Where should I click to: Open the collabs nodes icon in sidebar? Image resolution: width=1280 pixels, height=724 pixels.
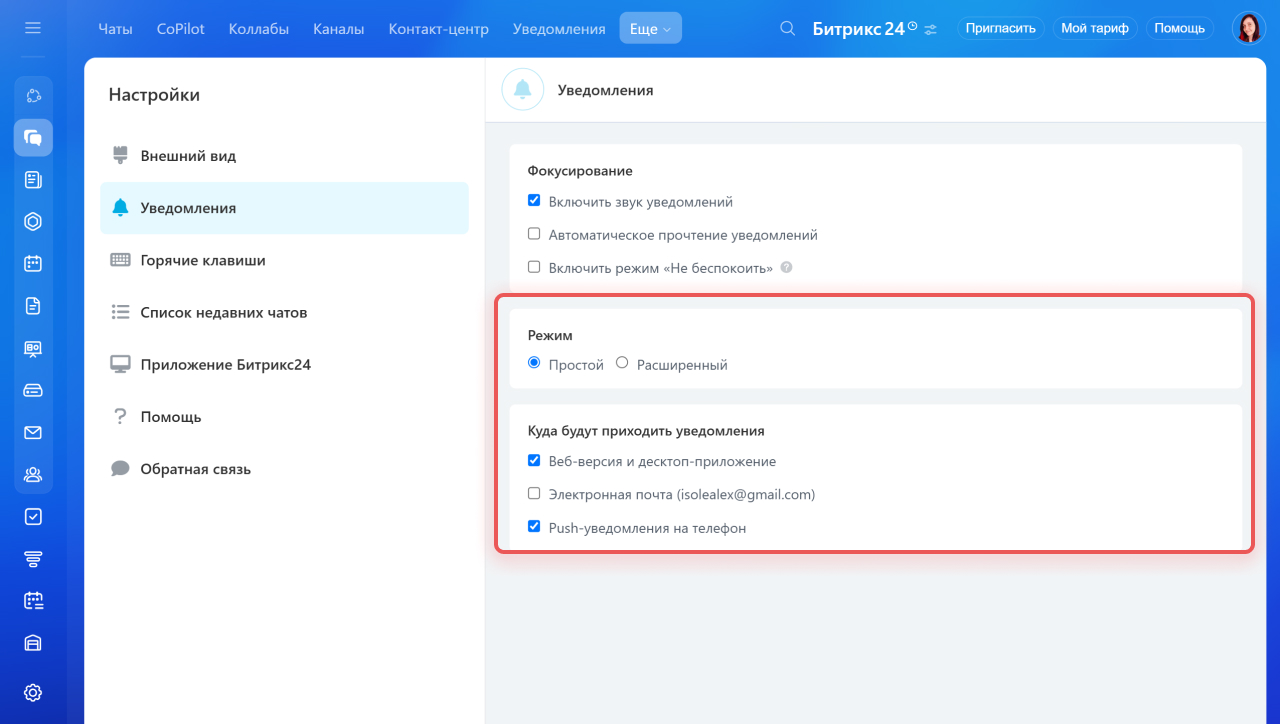click(x=33, y=96)
